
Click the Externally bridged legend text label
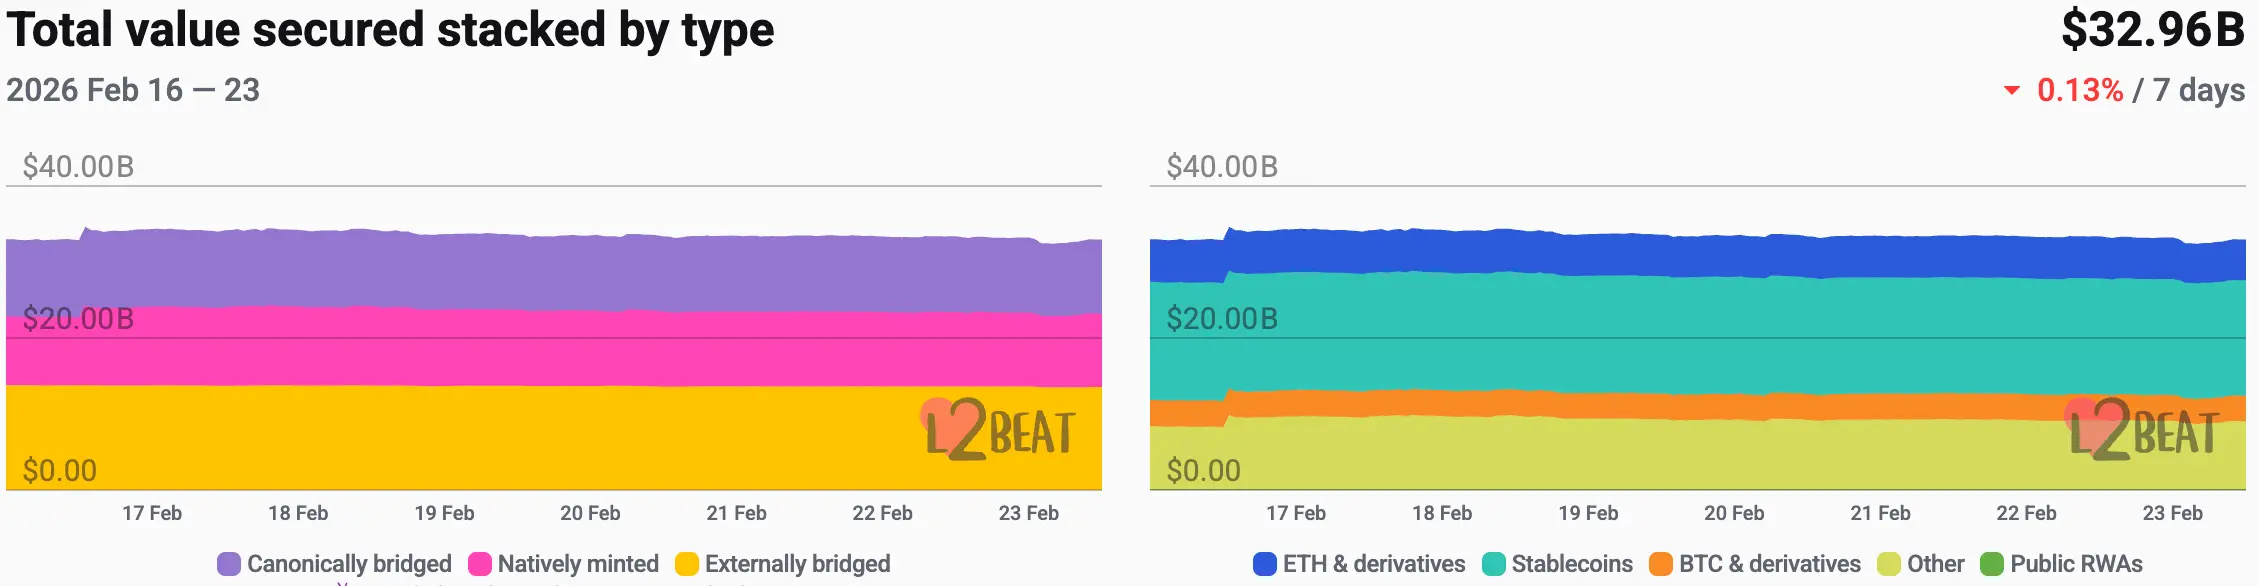pyautogui.click(x=797, y=564)
